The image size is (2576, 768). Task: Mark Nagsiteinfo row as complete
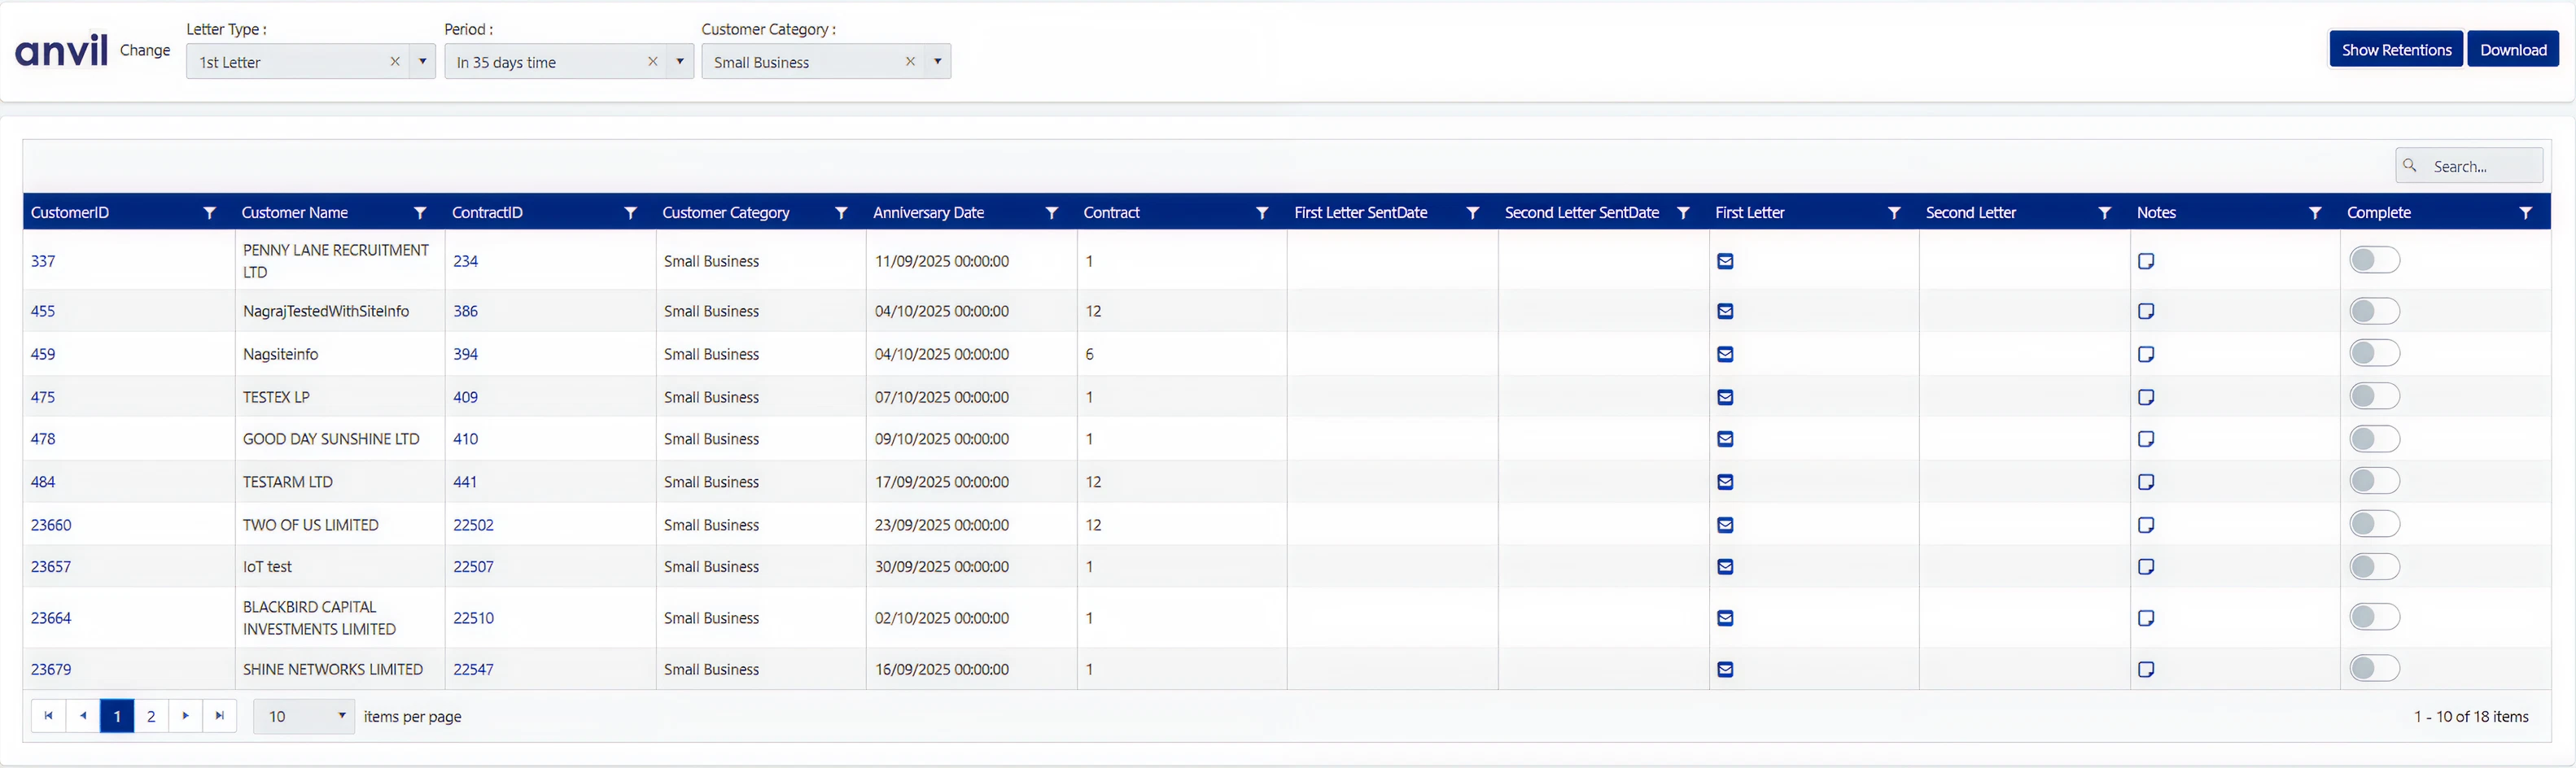pyautogui.click(x=2374, y=354)
